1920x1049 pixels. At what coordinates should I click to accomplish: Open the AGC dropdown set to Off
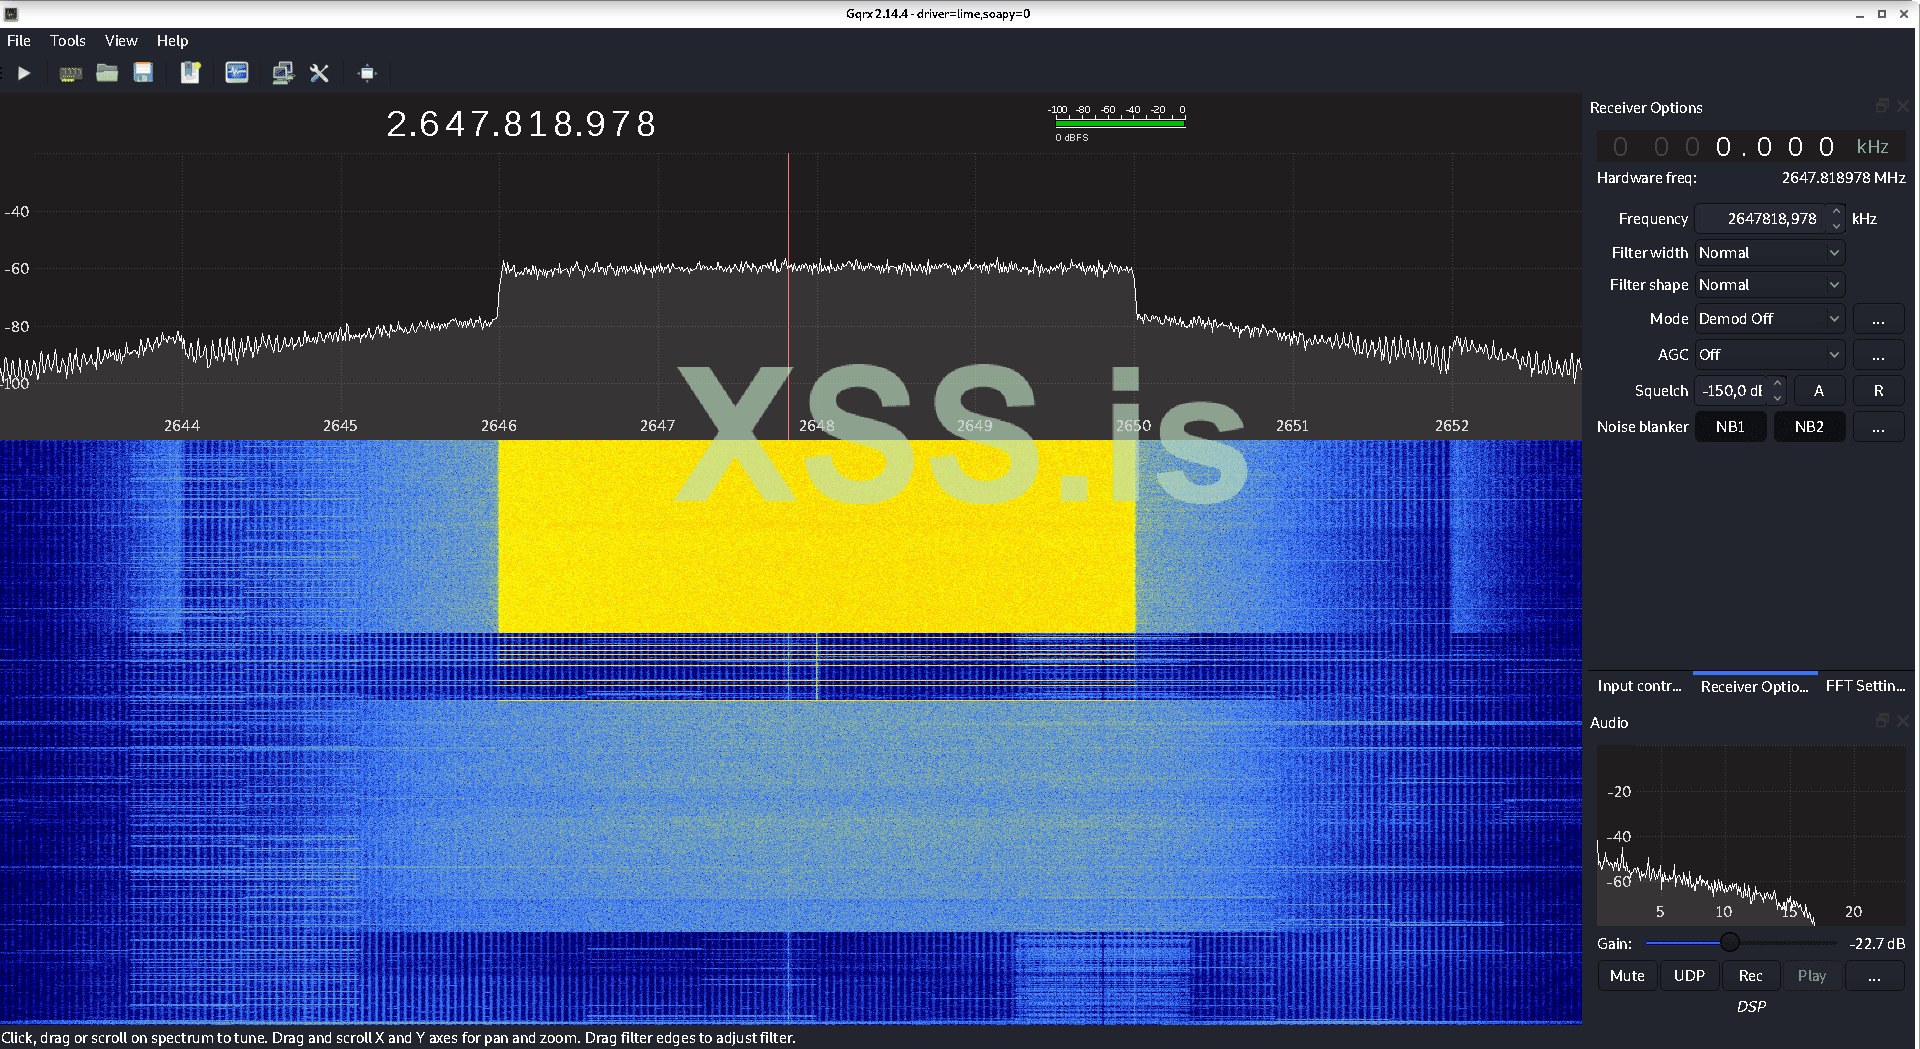pyautogui.click(x=1768, y=354)
